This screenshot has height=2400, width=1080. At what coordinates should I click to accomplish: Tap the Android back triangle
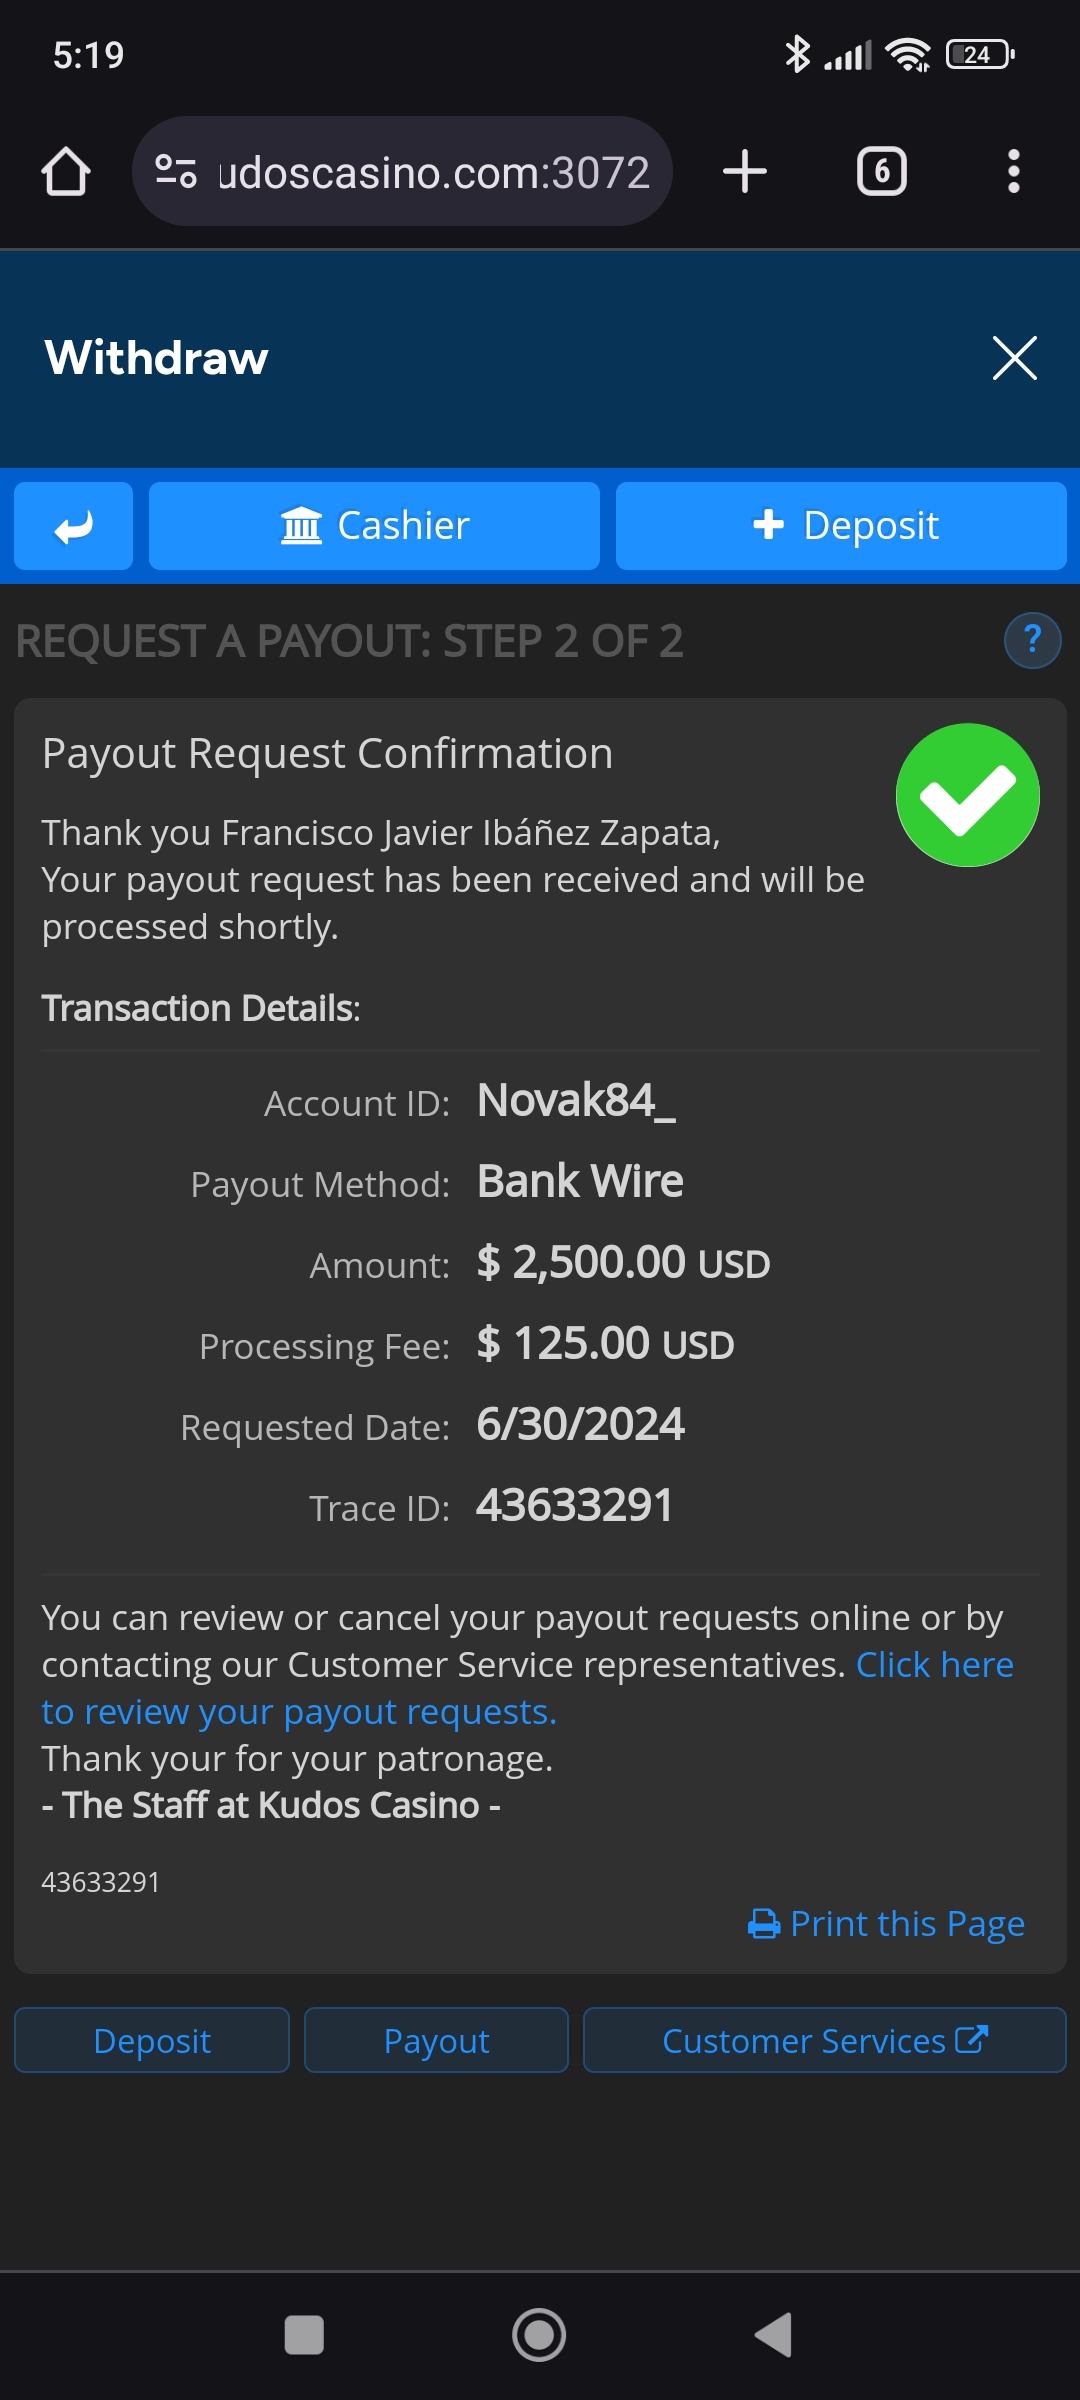coord(774,2335)
